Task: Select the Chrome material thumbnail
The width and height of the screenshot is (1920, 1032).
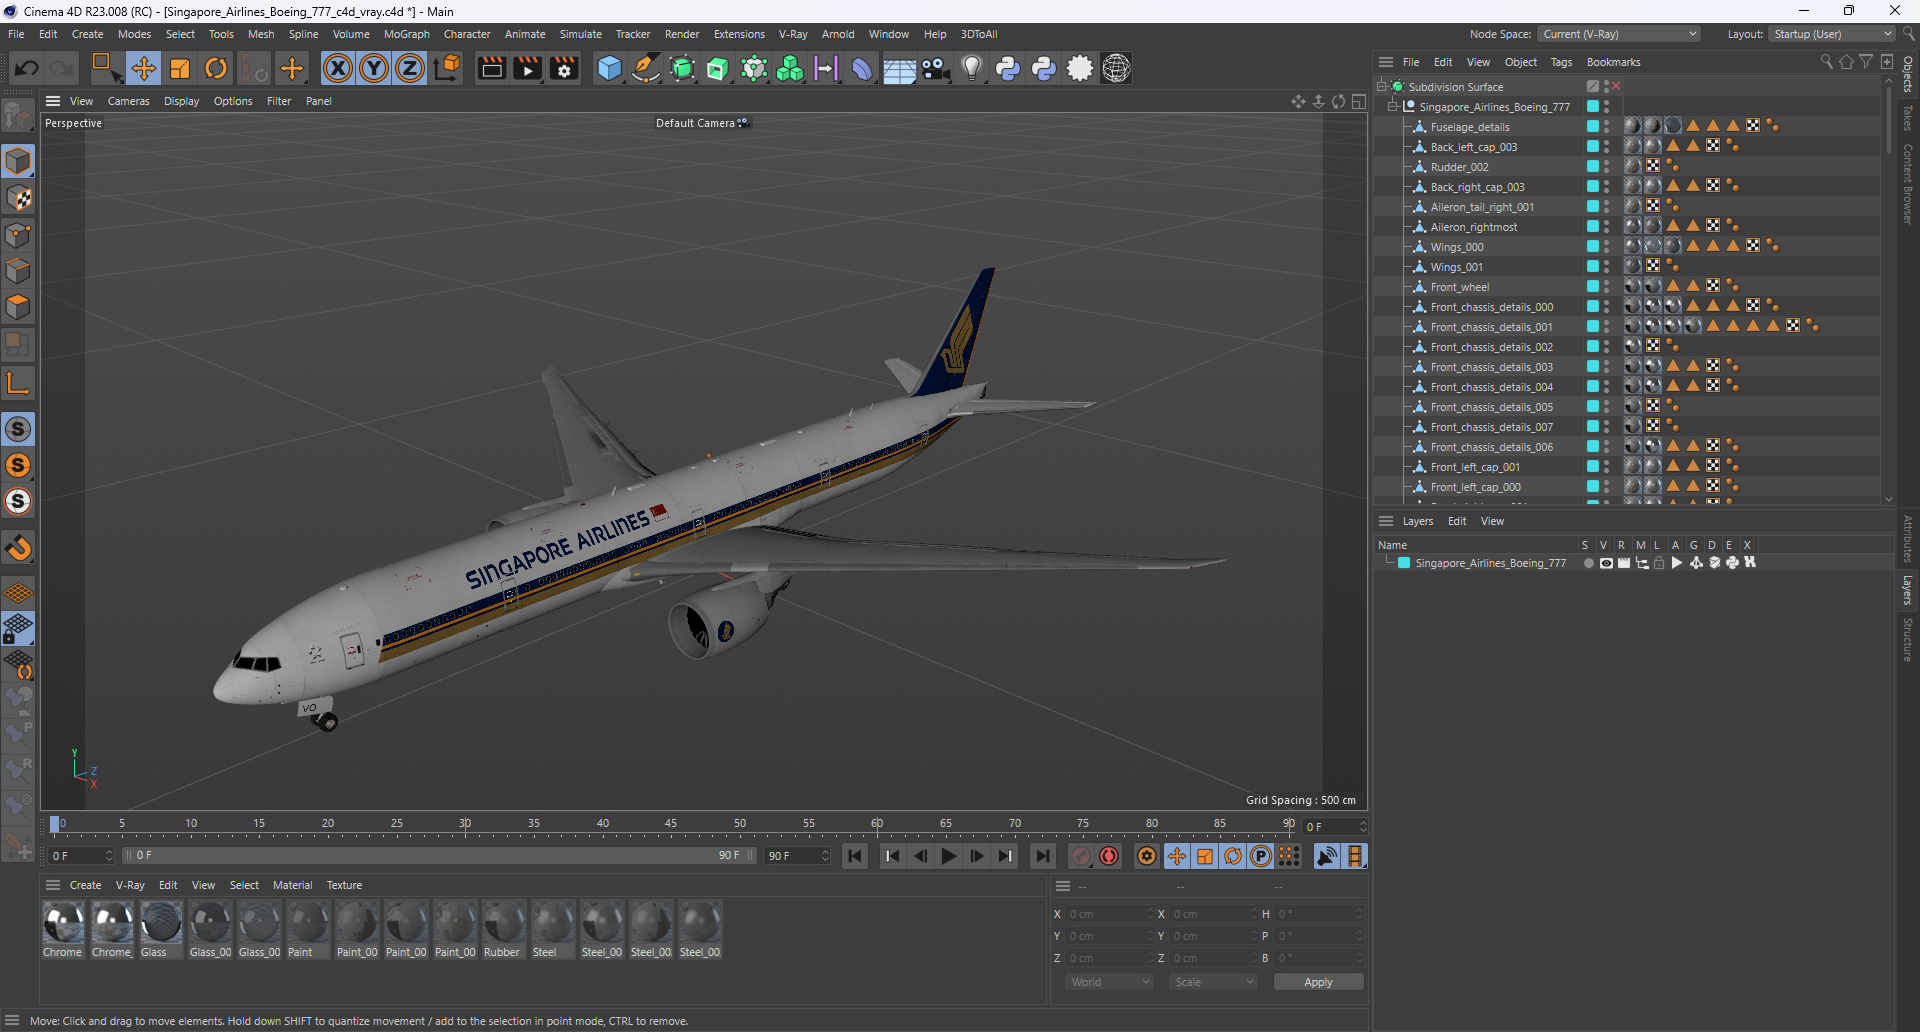Action: coord(63,923)
